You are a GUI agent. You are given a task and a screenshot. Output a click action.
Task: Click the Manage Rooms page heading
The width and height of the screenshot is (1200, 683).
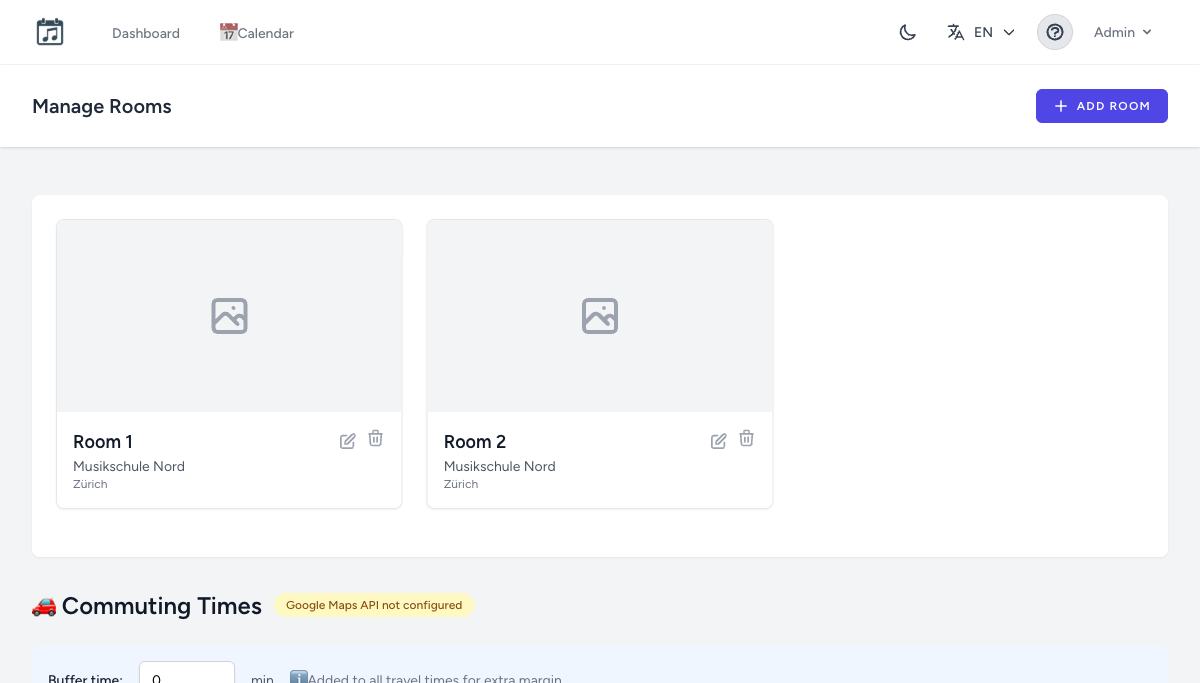pos(102,107)
